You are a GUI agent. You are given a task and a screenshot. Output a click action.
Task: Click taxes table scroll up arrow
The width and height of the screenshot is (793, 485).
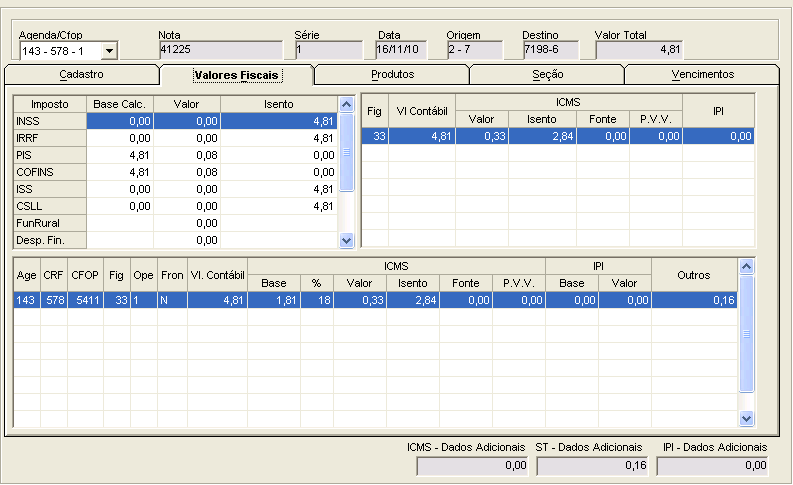(x=346, y=105)
